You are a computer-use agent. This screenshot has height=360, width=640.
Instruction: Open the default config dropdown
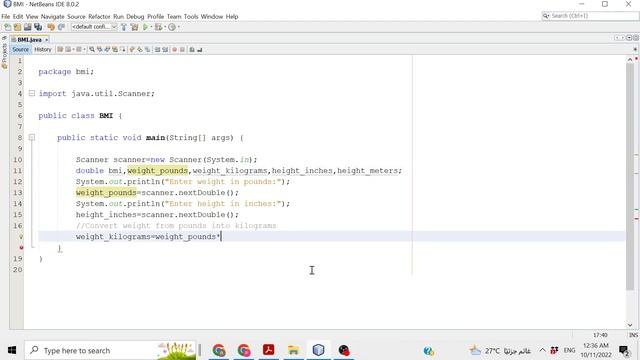94,27
